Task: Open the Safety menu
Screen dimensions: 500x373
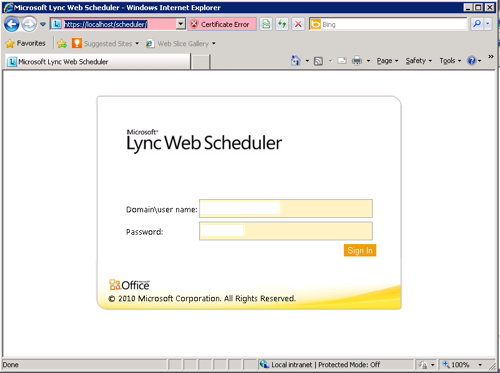Action: (419, 61)
